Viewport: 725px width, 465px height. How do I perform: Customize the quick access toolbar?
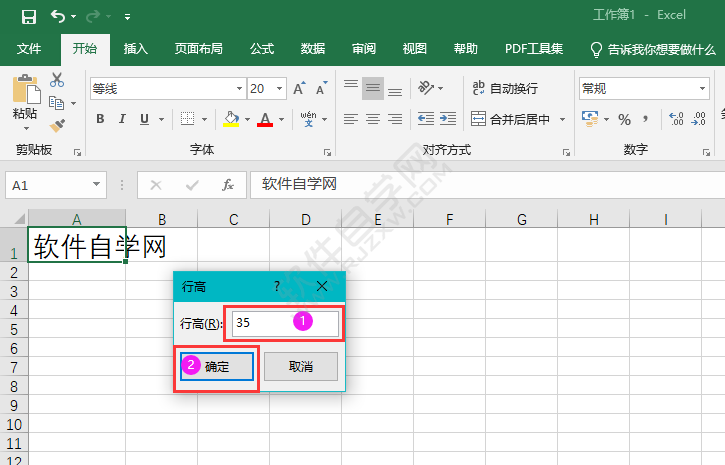(x=127, y=18)
